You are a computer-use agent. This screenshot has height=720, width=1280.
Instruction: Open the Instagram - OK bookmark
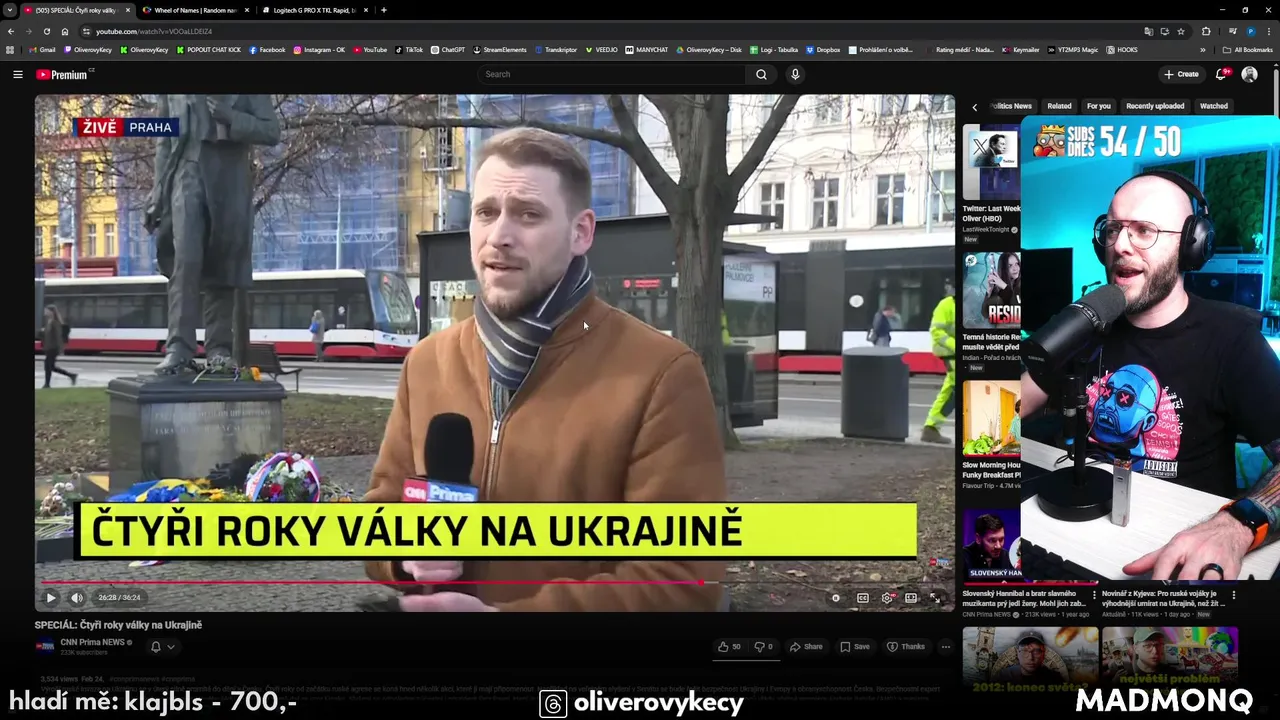pos(319,49)
